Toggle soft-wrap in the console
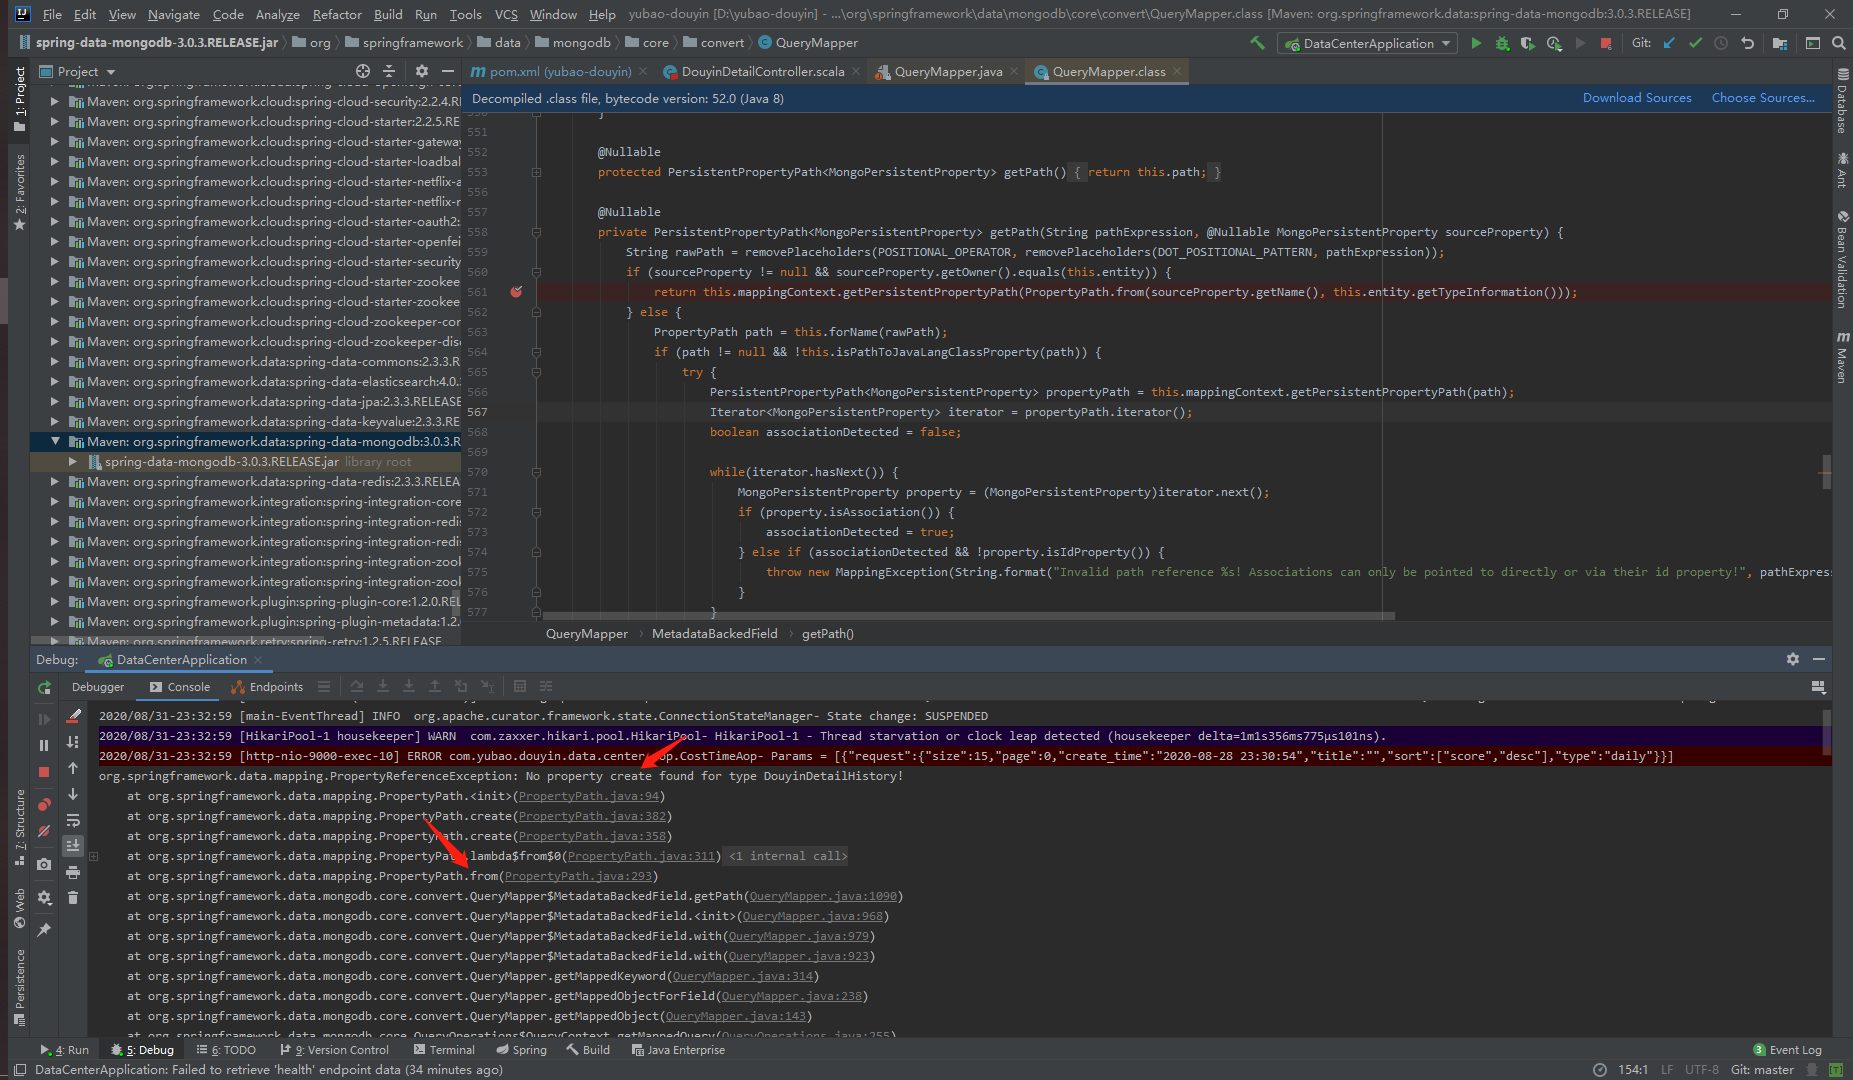Viewport: 1853px width, 1080px height. point(73,820)
